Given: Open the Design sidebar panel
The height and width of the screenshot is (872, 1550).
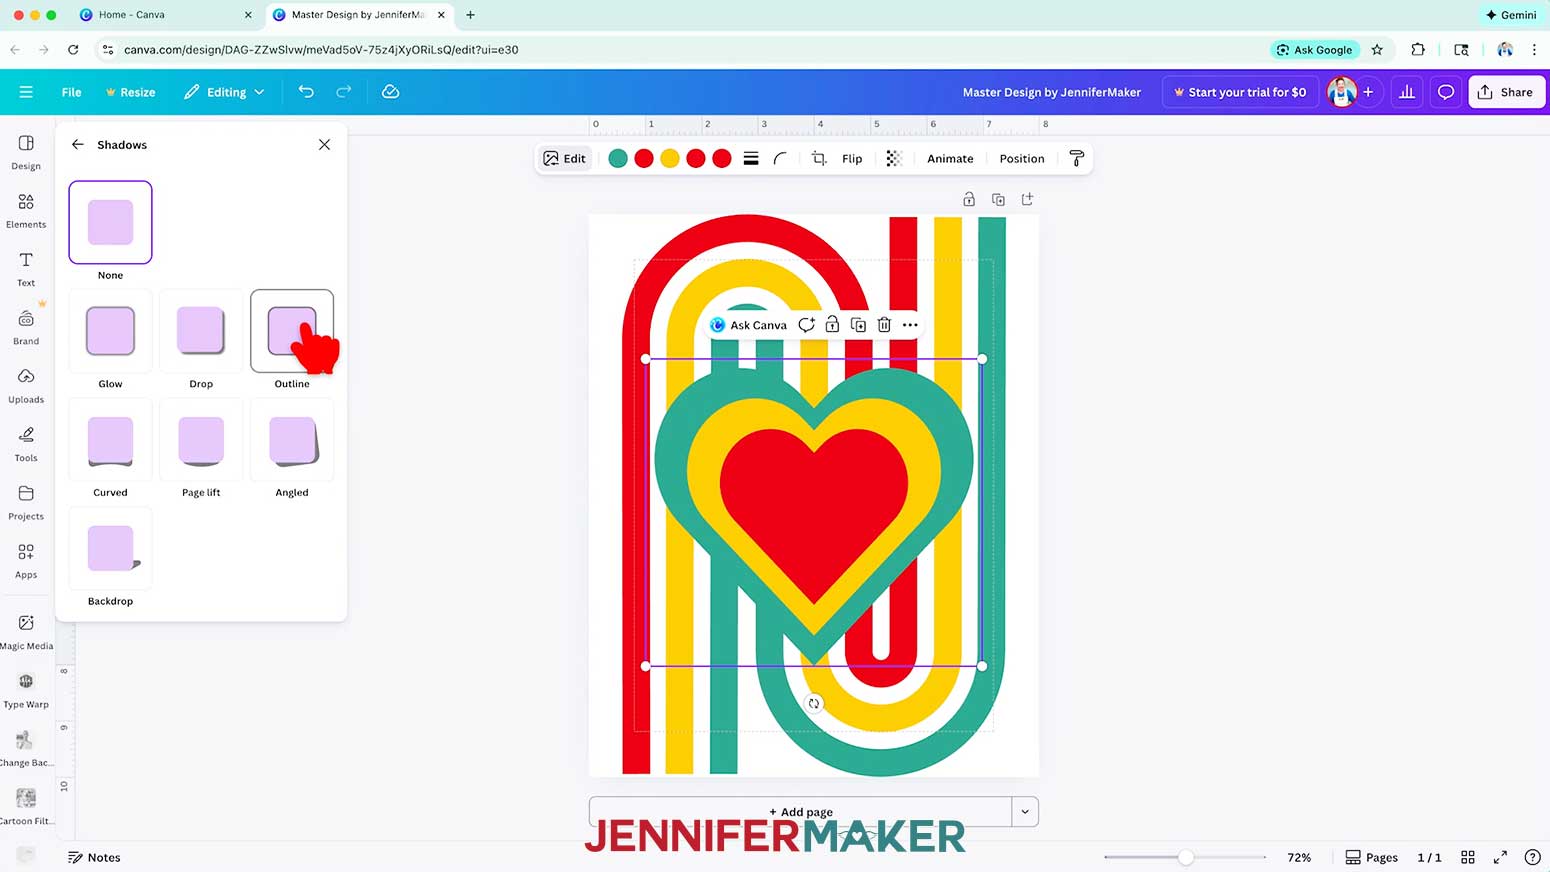Looking at the screenshot, I should pos(26,153).
